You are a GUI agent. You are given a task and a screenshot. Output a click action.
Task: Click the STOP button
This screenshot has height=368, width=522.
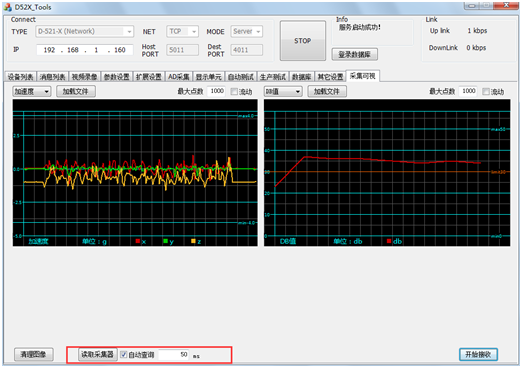coord(303,41)
